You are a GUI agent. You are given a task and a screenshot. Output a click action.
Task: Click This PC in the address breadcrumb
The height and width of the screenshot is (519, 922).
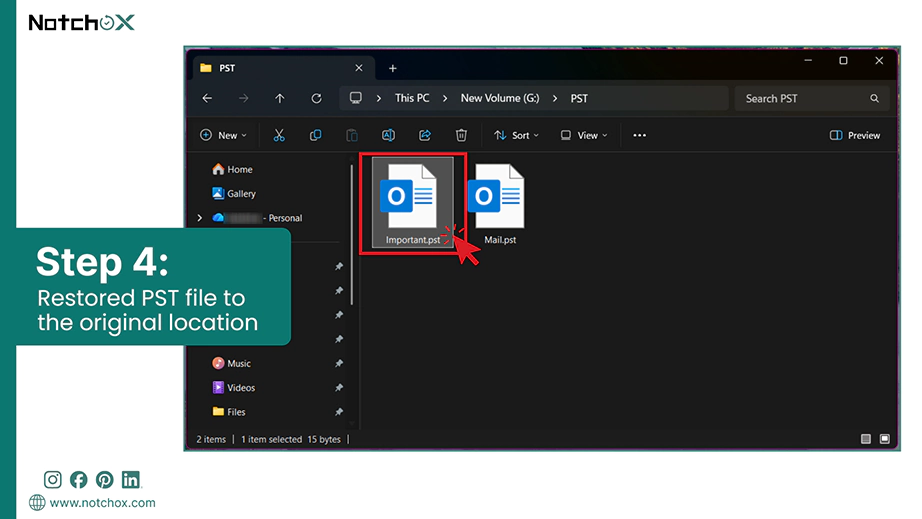[x=412, y=98]
